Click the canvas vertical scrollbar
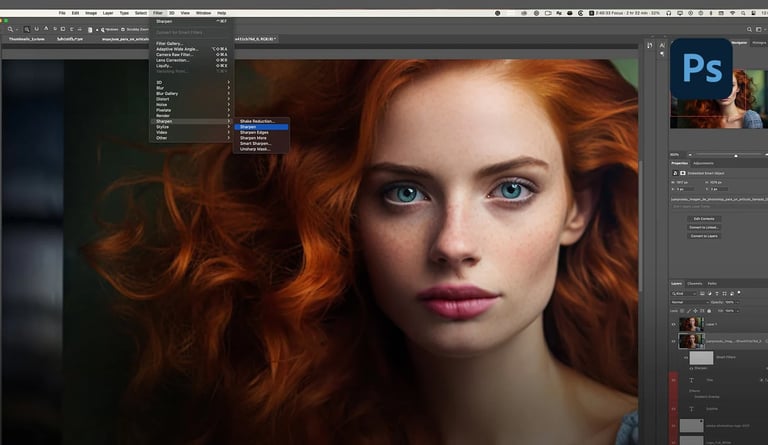Screen dimensions: 768x445 pyautogui.click(x=641, y=225)
